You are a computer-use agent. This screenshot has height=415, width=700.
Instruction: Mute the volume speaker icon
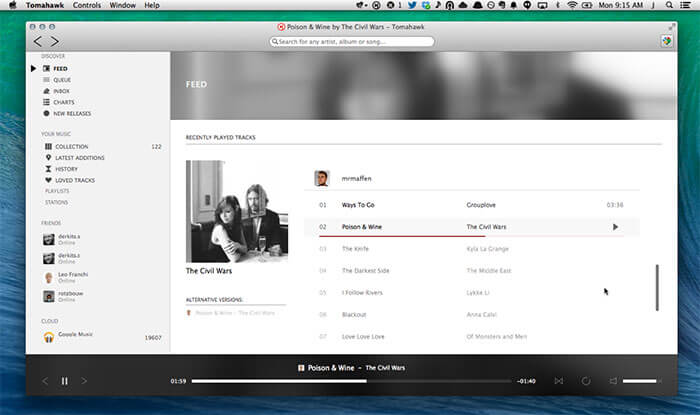(x=613, y=381)
